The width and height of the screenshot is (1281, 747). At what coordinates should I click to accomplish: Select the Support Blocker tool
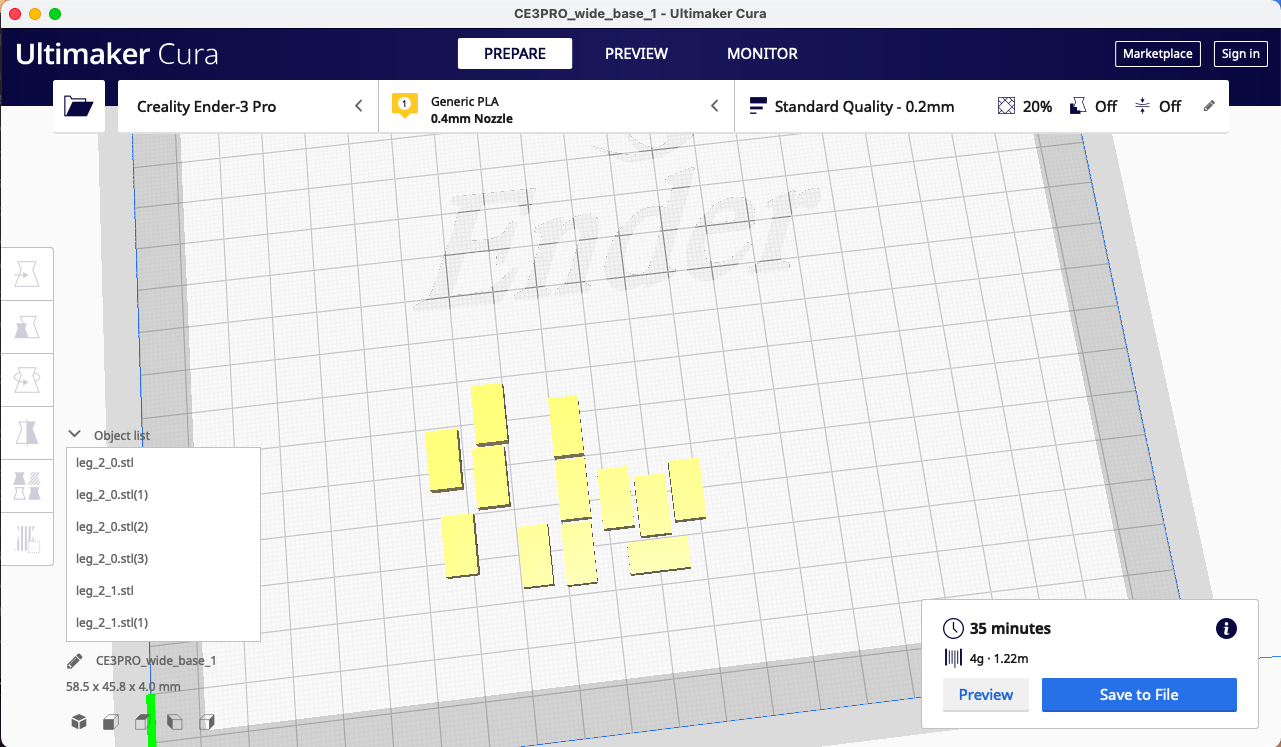tap(27, 539)
